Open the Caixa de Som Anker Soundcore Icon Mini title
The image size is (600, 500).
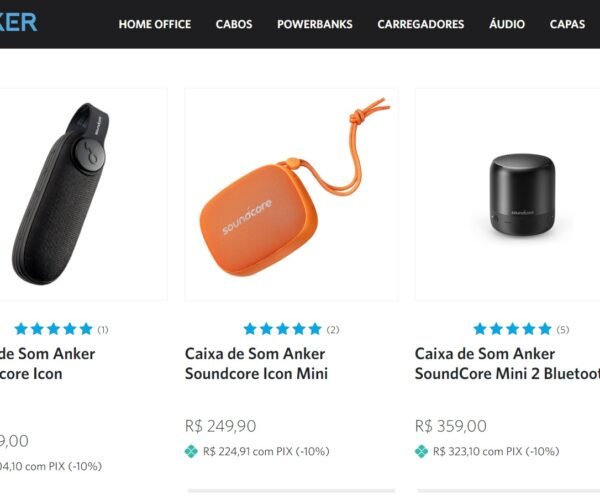(x=256, y=363)
